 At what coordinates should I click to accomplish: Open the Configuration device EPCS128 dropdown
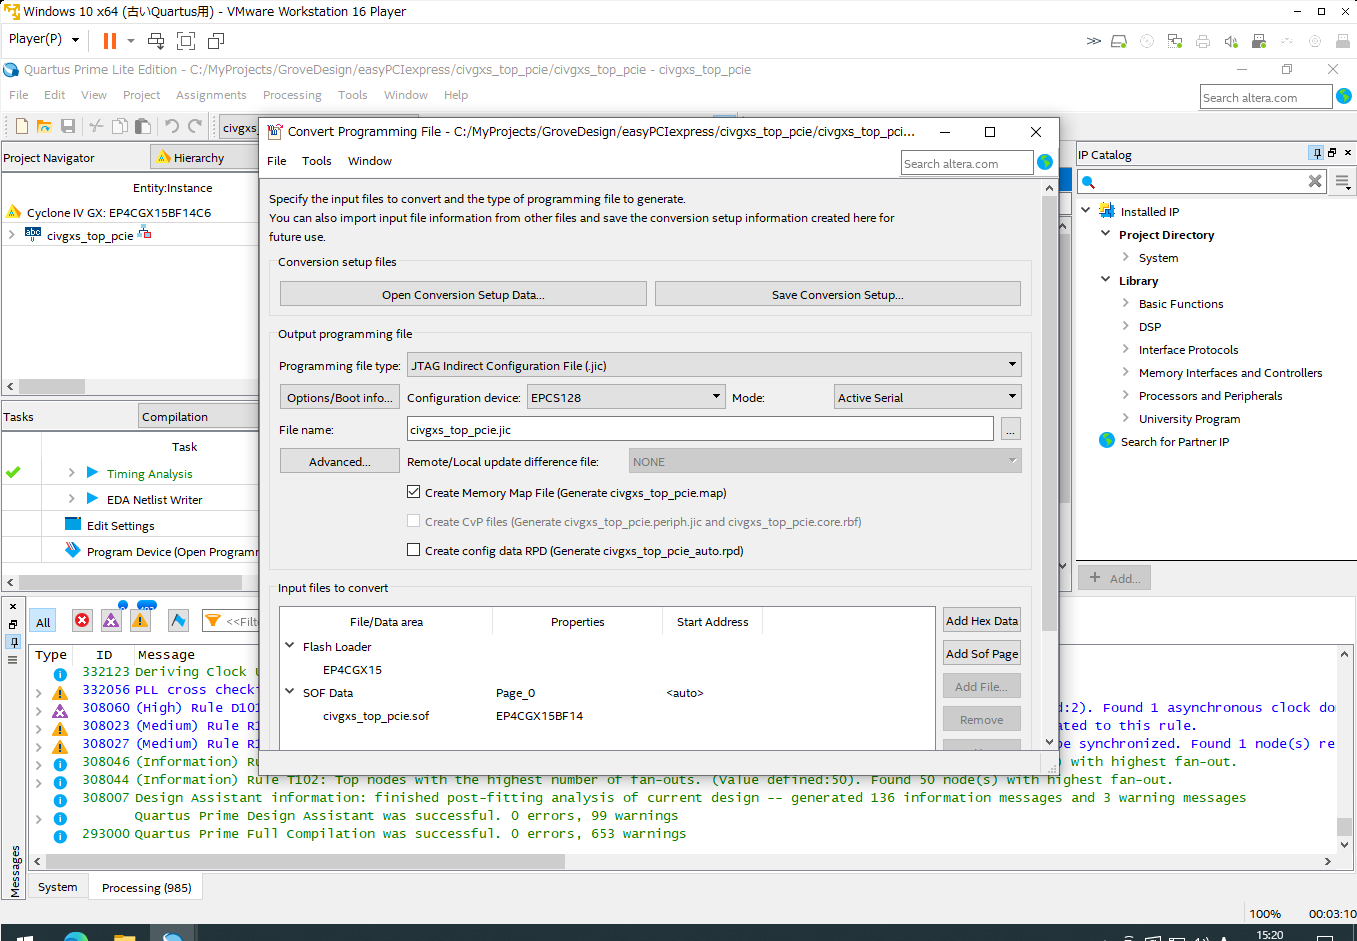[626, 397]
